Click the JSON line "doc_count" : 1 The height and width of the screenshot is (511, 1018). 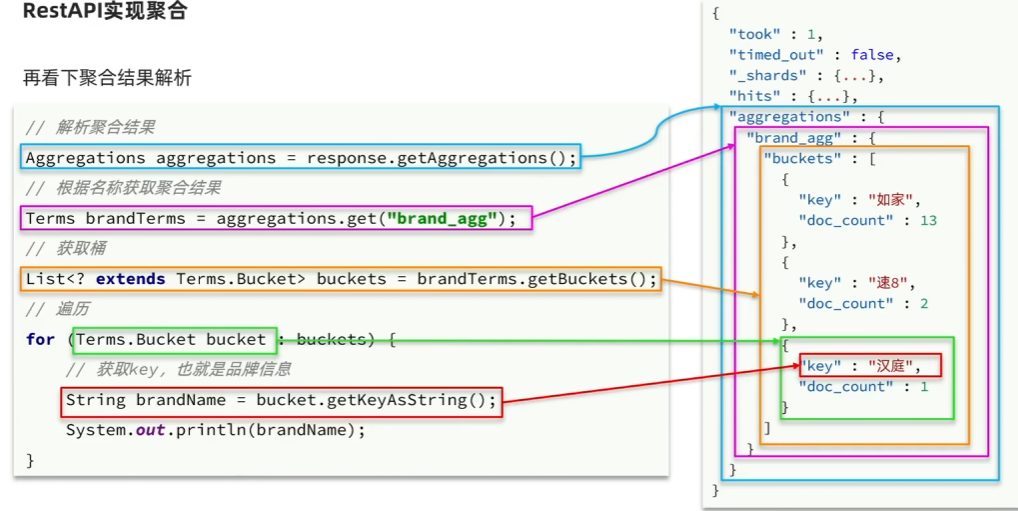[x=863, y=387]
